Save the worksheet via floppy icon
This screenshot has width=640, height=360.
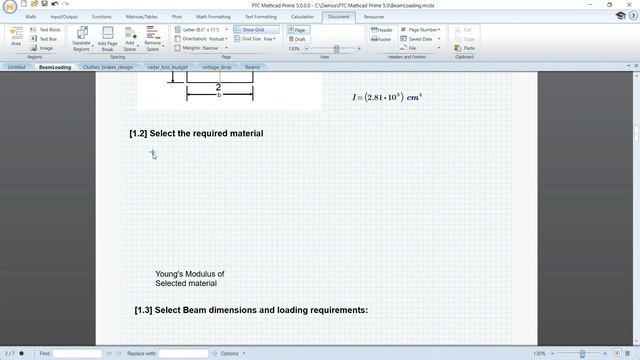click(x=44, y=4)
